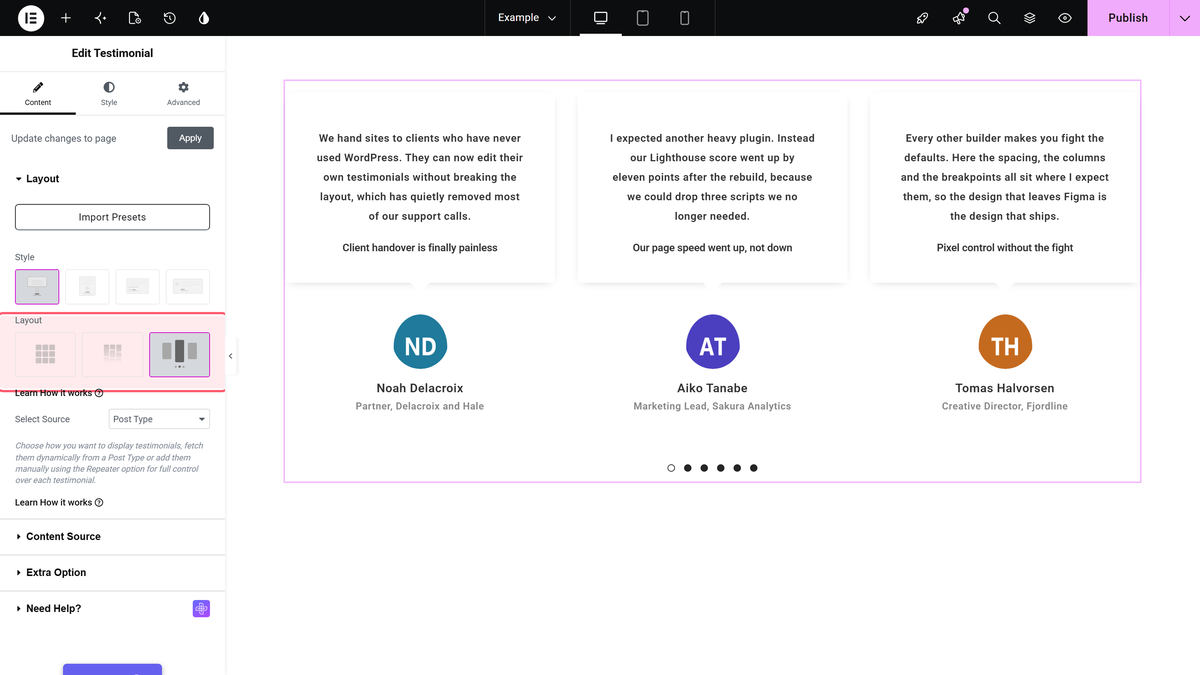
Task: Select the first testimonial Style preset
Action: click(x=37, y=287)
